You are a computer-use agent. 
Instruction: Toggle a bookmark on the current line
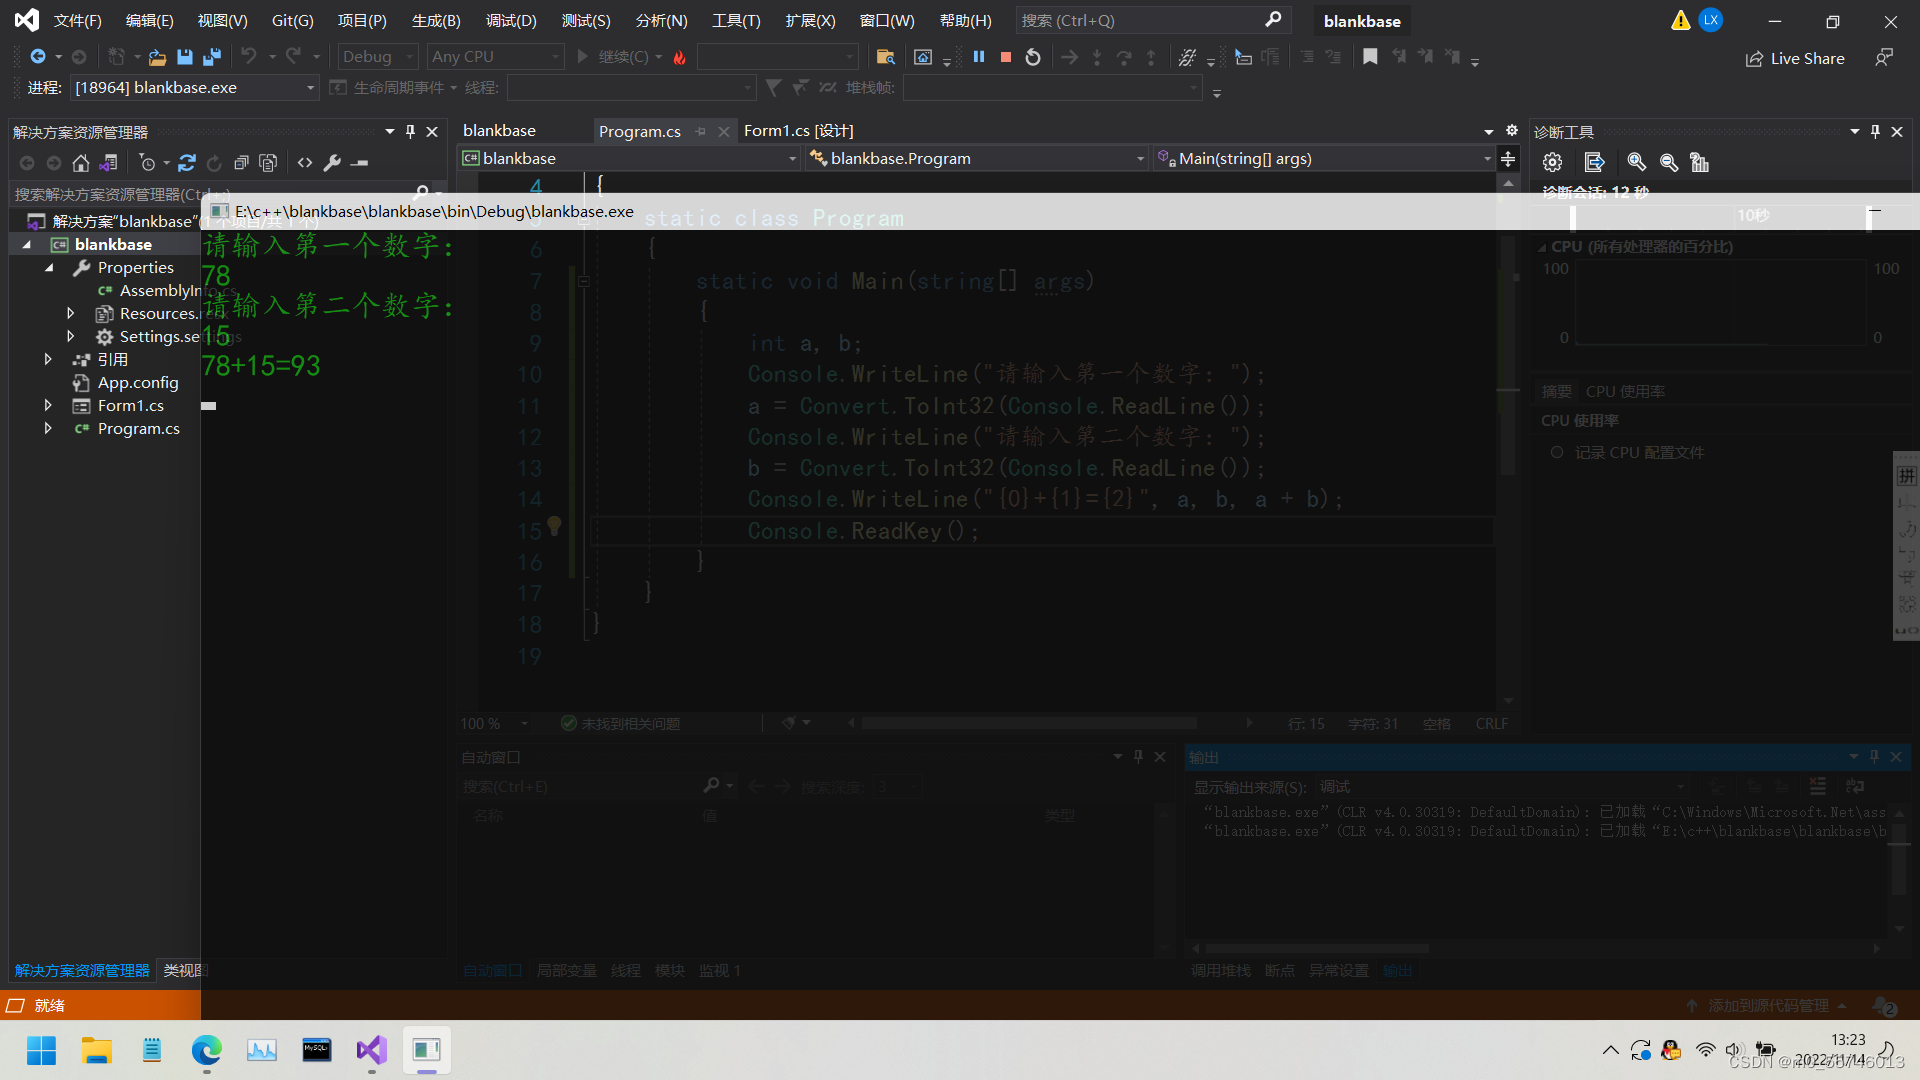(1370, 57)
